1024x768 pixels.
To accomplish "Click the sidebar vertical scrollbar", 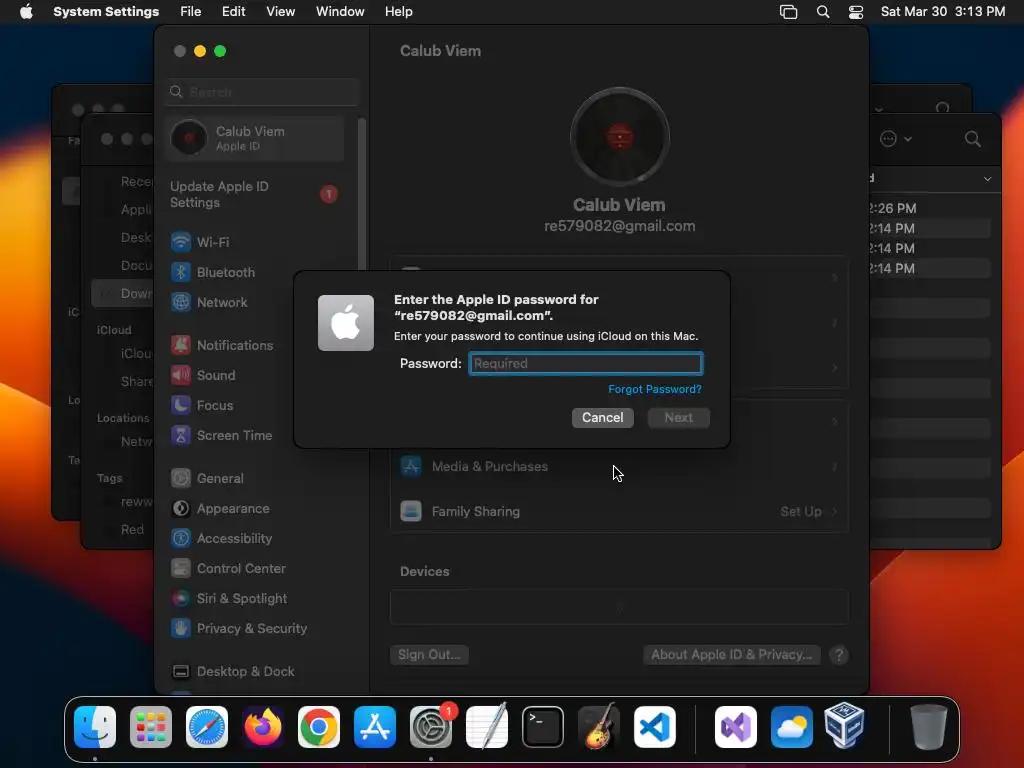I will [x=362, y=195].
